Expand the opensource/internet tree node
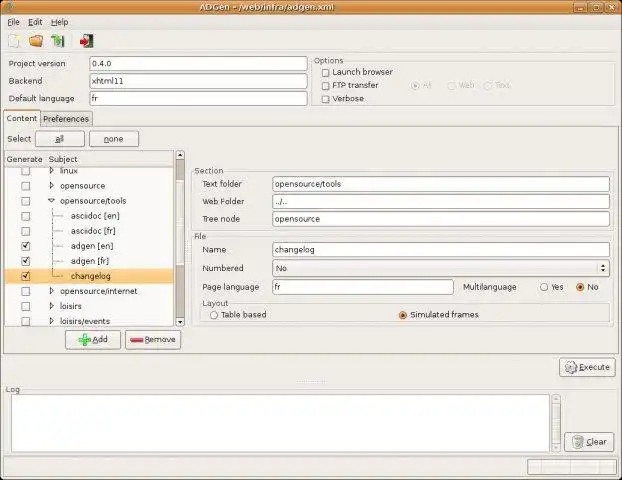This screenshot has width=622, height=480. coord(51,291)
